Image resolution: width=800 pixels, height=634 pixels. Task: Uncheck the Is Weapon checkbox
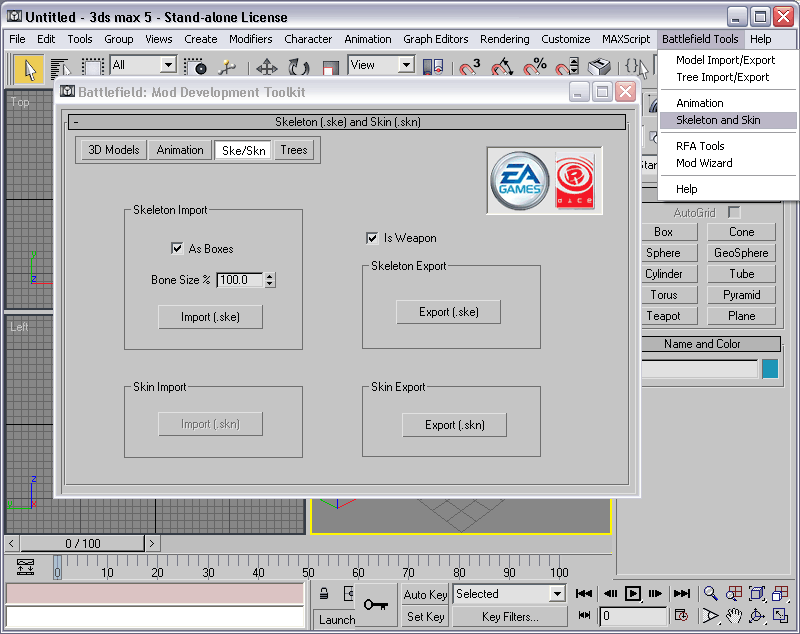[372, 238]
